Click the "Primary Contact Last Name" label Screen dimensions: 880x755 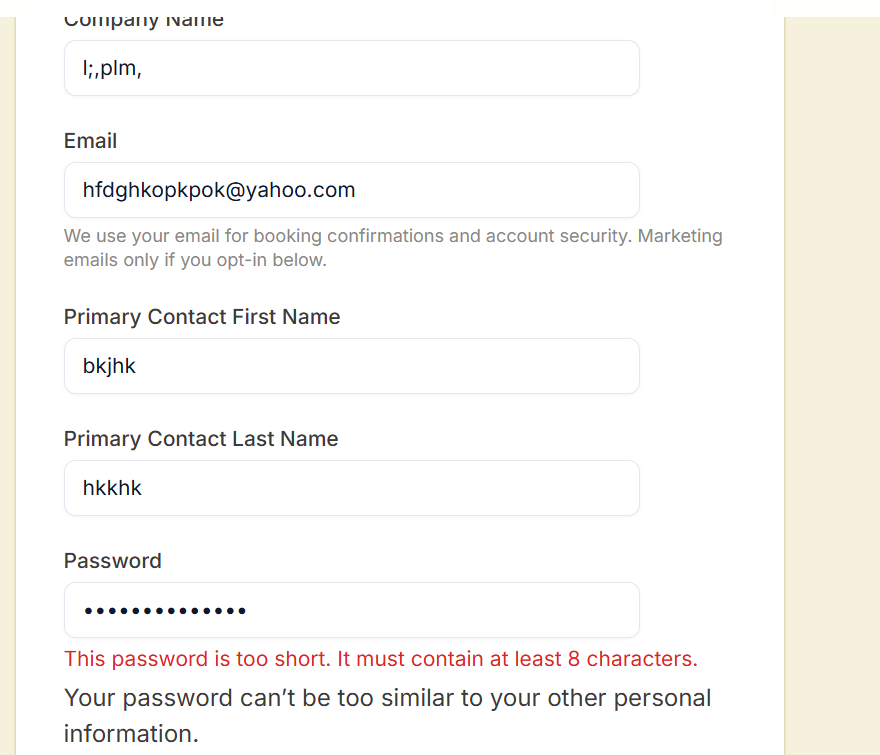pos(201,439)
